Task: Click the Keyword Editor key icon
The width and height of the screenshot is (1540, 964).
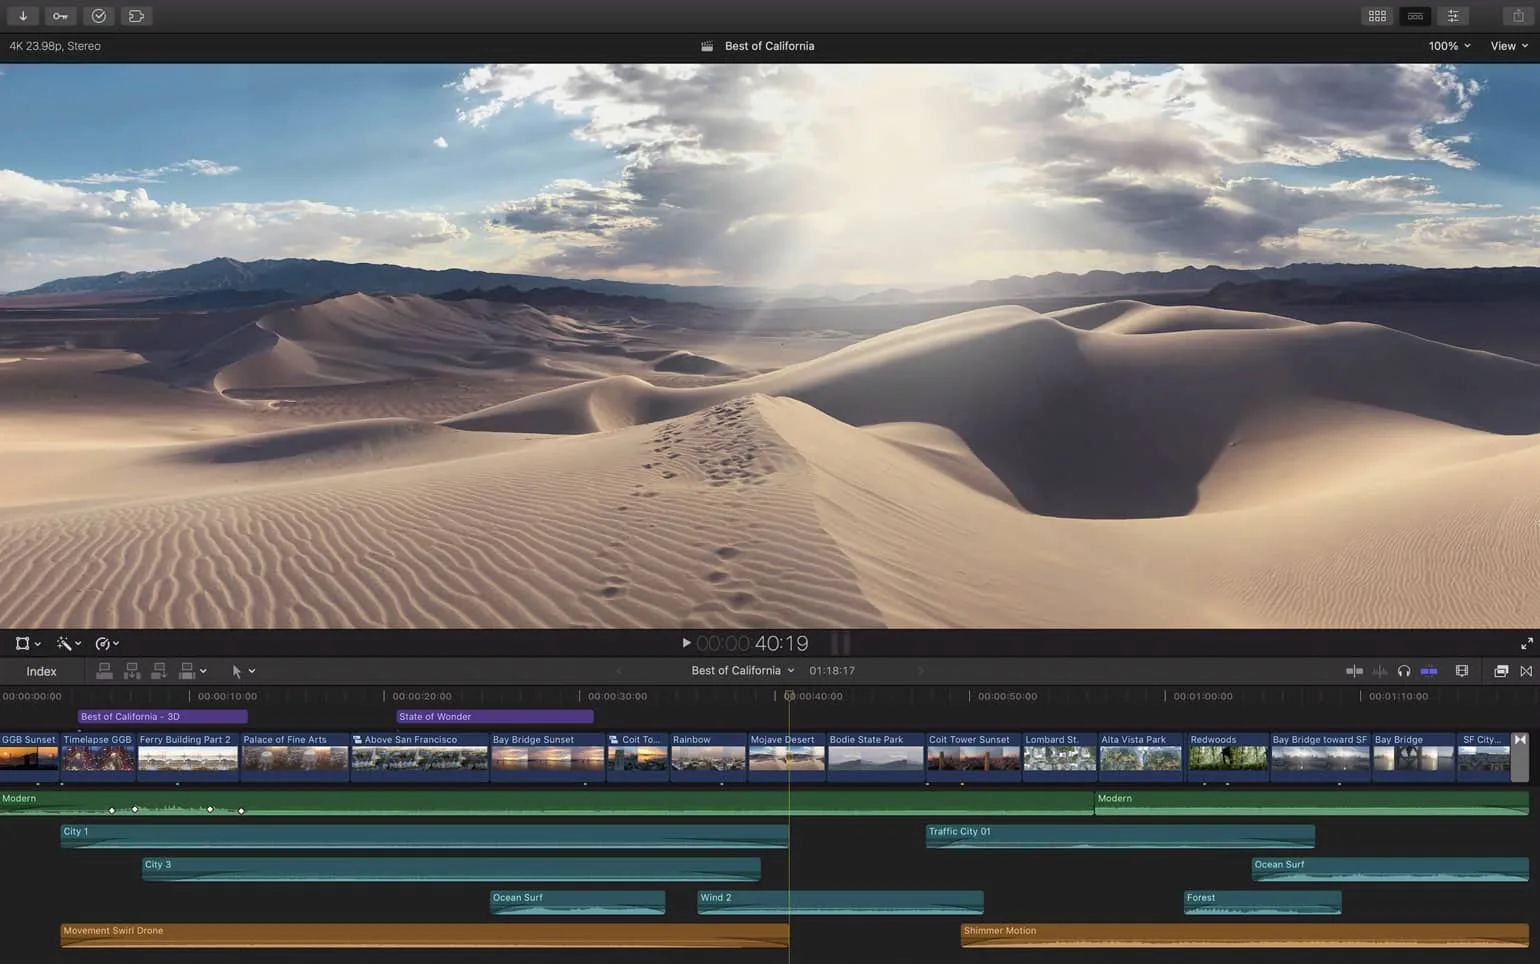Action: click(x=60, y=15)
